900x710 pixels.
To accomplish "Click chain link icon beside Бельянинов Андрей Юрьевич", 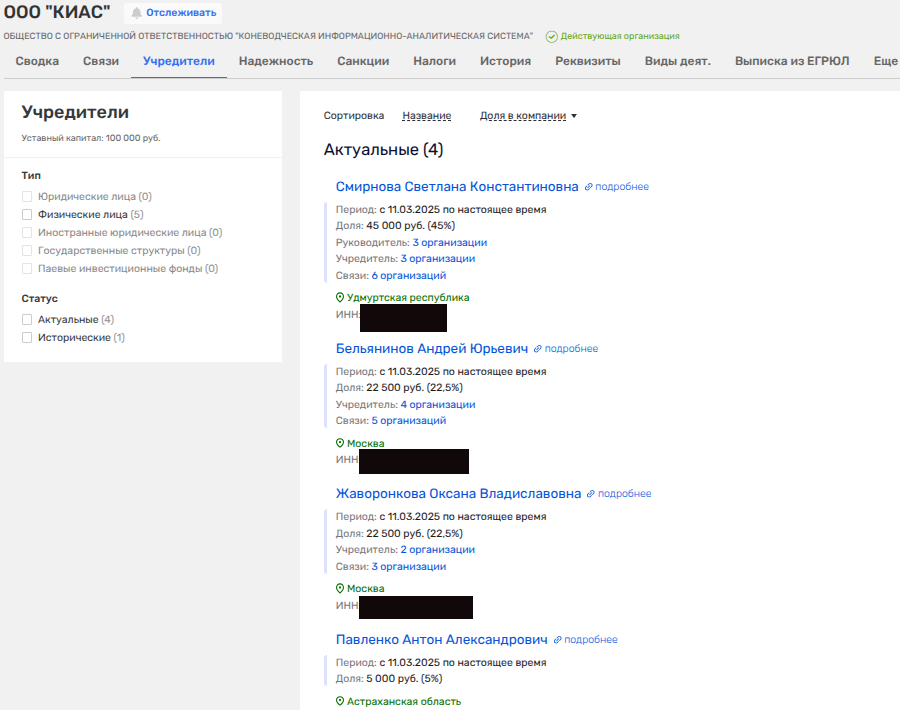I will [x=538, y=349].
